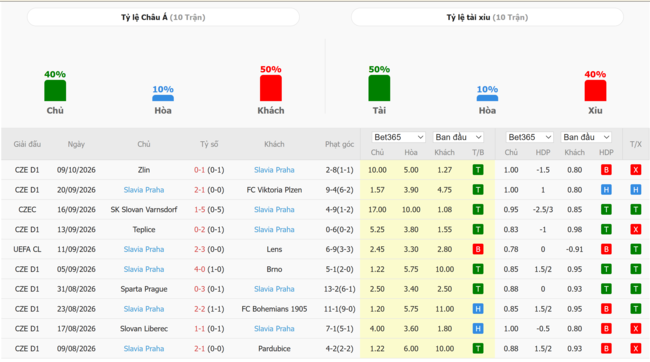
Task: Open Slavia Praha link in Sparta Prague row
Action: [274, 289]
